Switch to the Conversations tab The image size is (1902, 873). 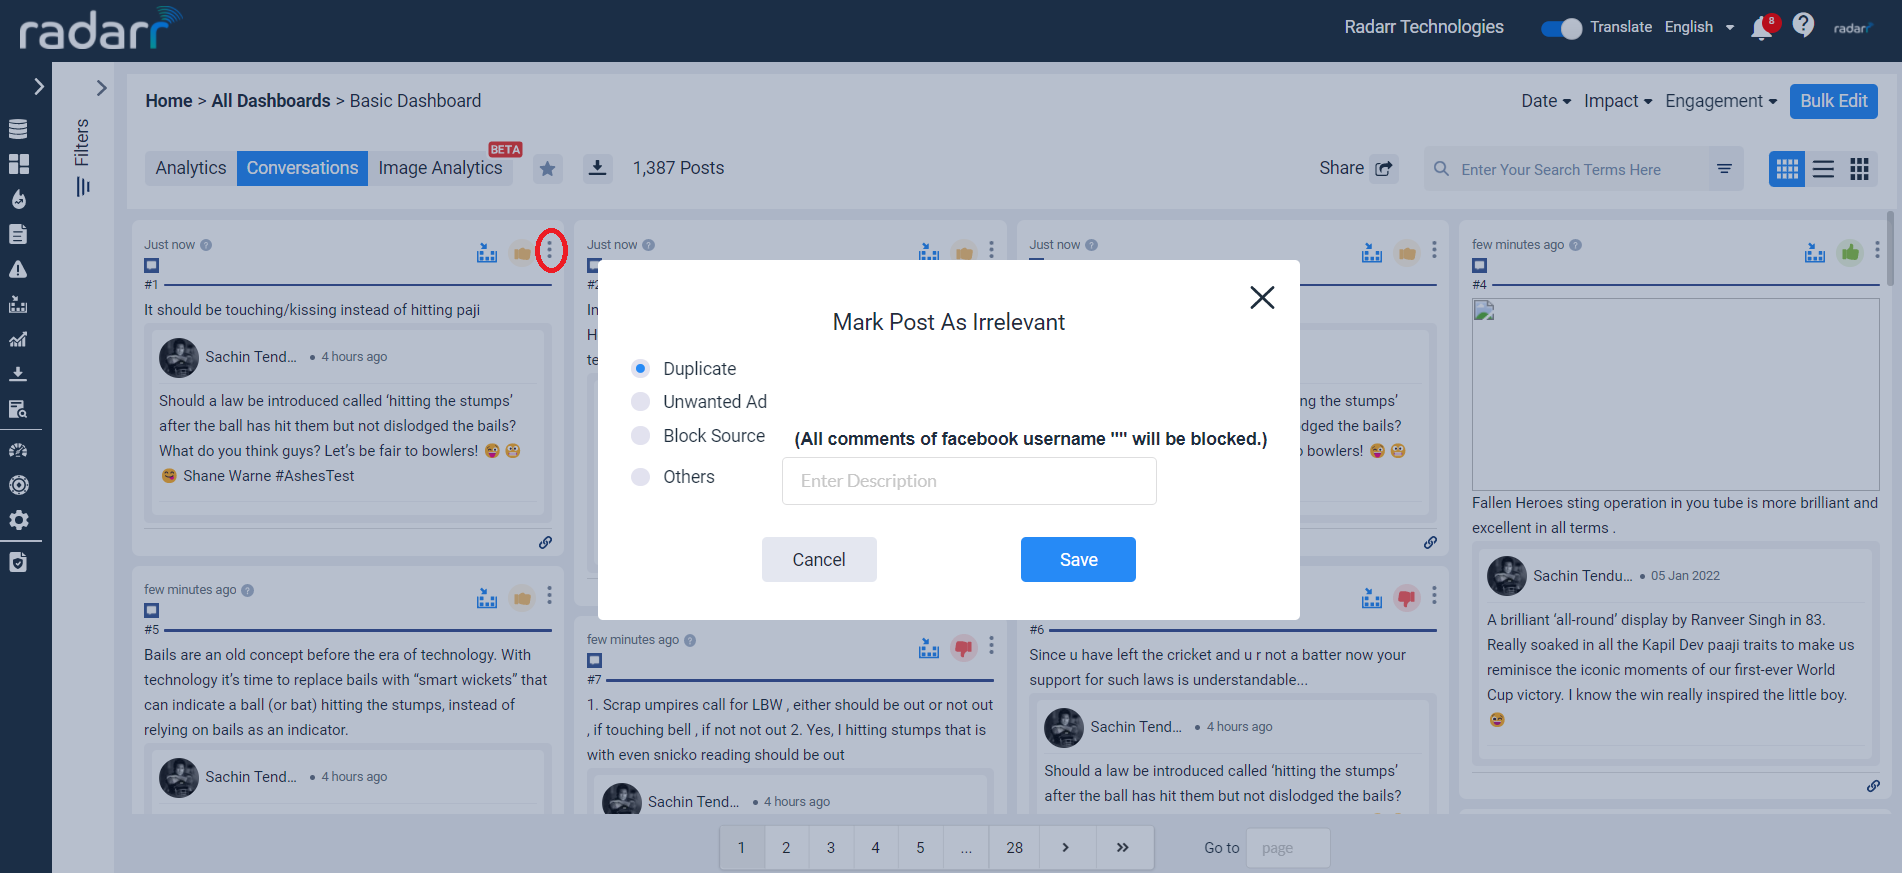pyautogui.click(x=302, y=168)
